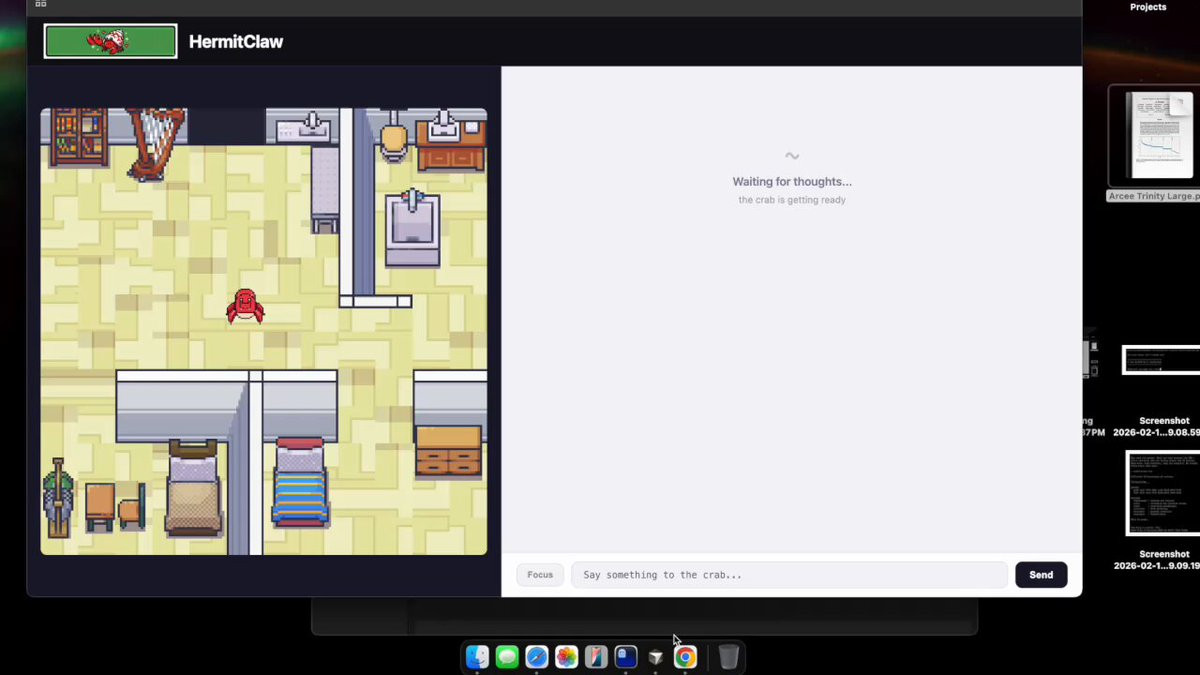The height and width of the screenshot is (675, 1200).
Task: Open Messages from the dock
Action: (507, 657)
